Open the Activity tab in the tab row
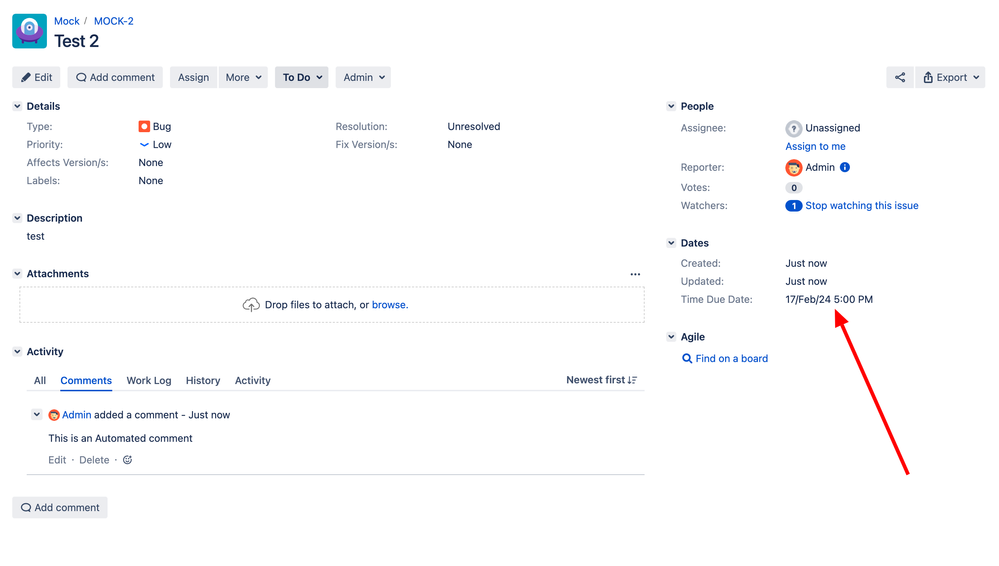 [252, 381]
